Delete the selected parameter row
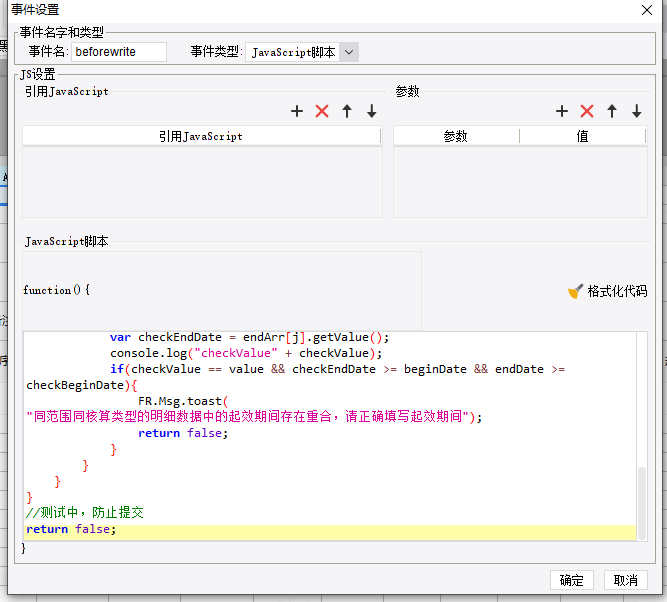 [x=587, y=111]
